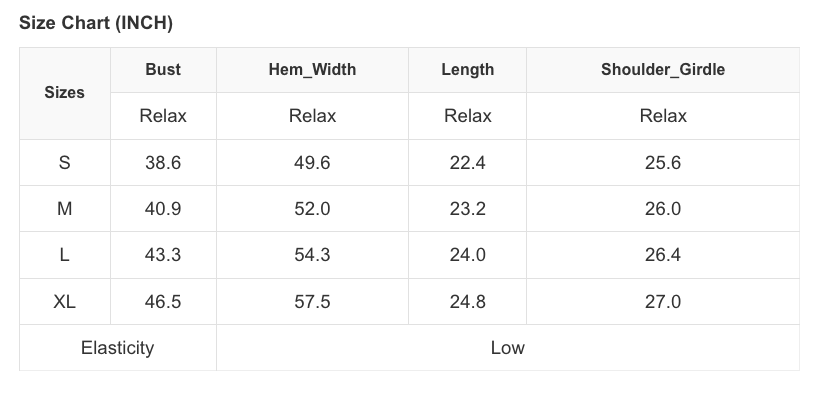Click the Elasticity row label
This screenshot has width=822, height=400.
click(x=118, y=348)
